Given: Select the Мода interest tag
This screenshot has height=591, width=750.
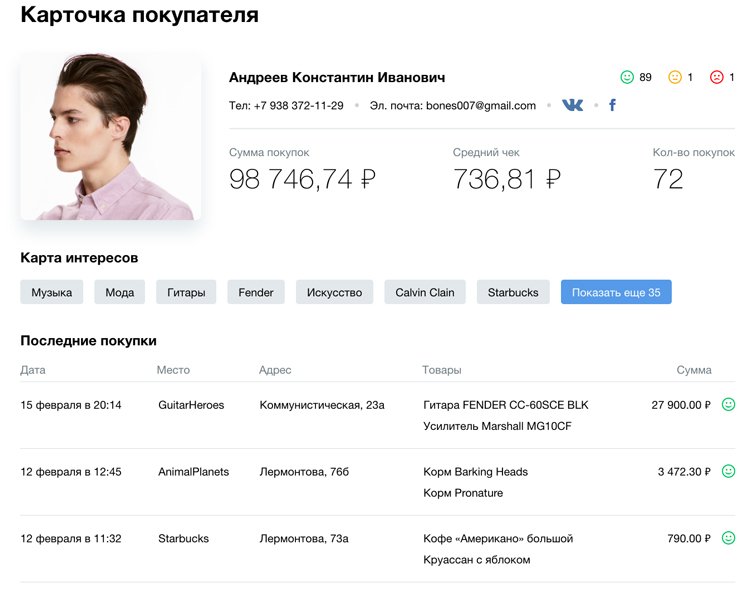Looking at the screenshot, I should coord(120,292).
